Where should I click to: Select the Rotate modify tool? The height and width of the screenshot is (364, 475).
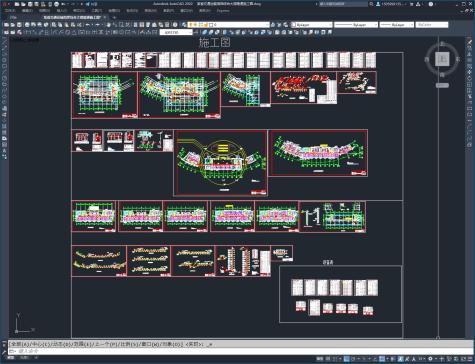tap(470, 78)
